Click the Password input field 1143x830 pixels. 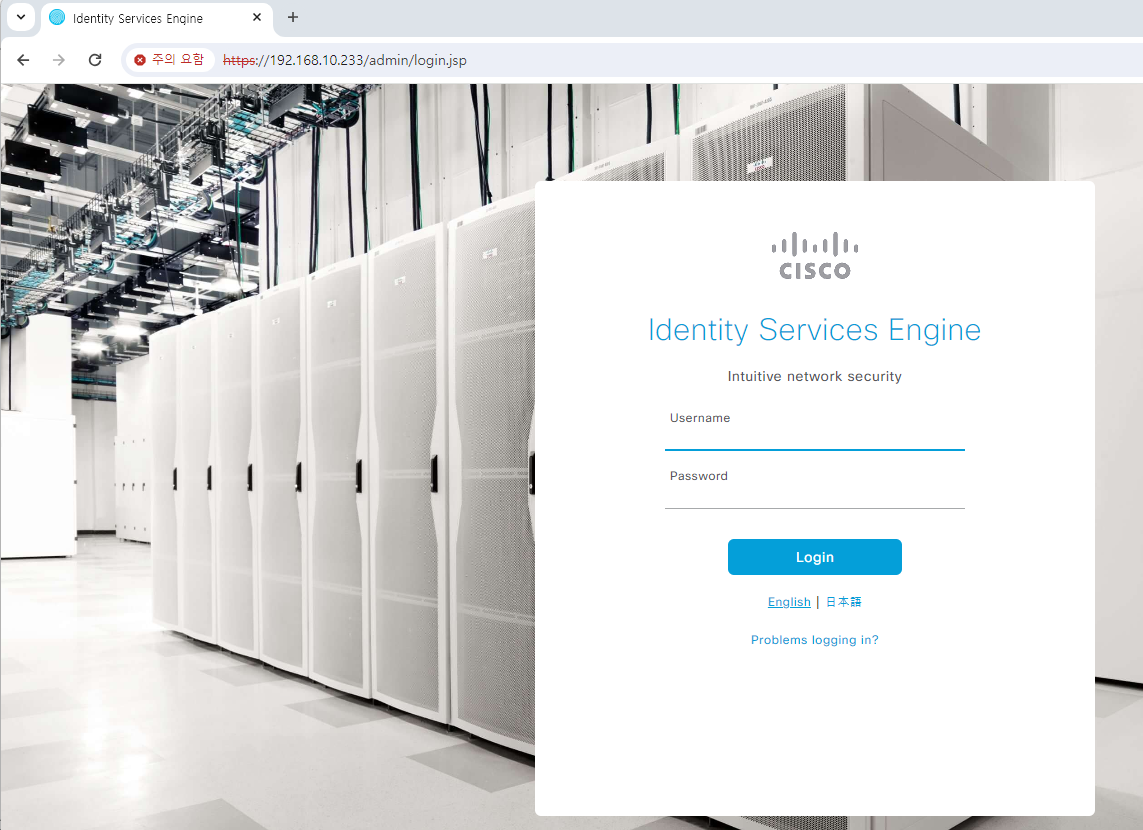coord(814,496)
